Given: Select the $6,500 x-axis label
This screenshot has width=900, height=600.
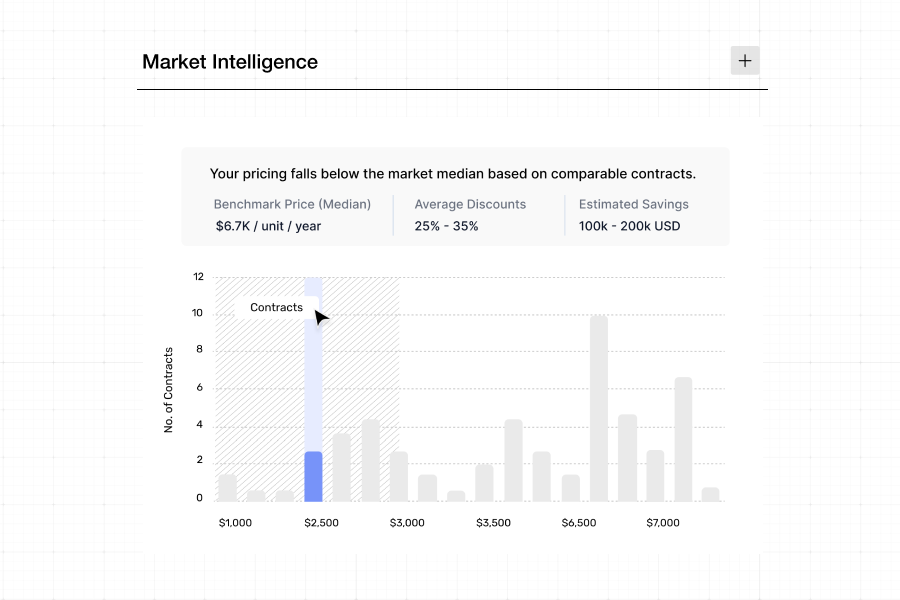Looking at the screenshot, I should pyautogui.click(x=579, y=523).
